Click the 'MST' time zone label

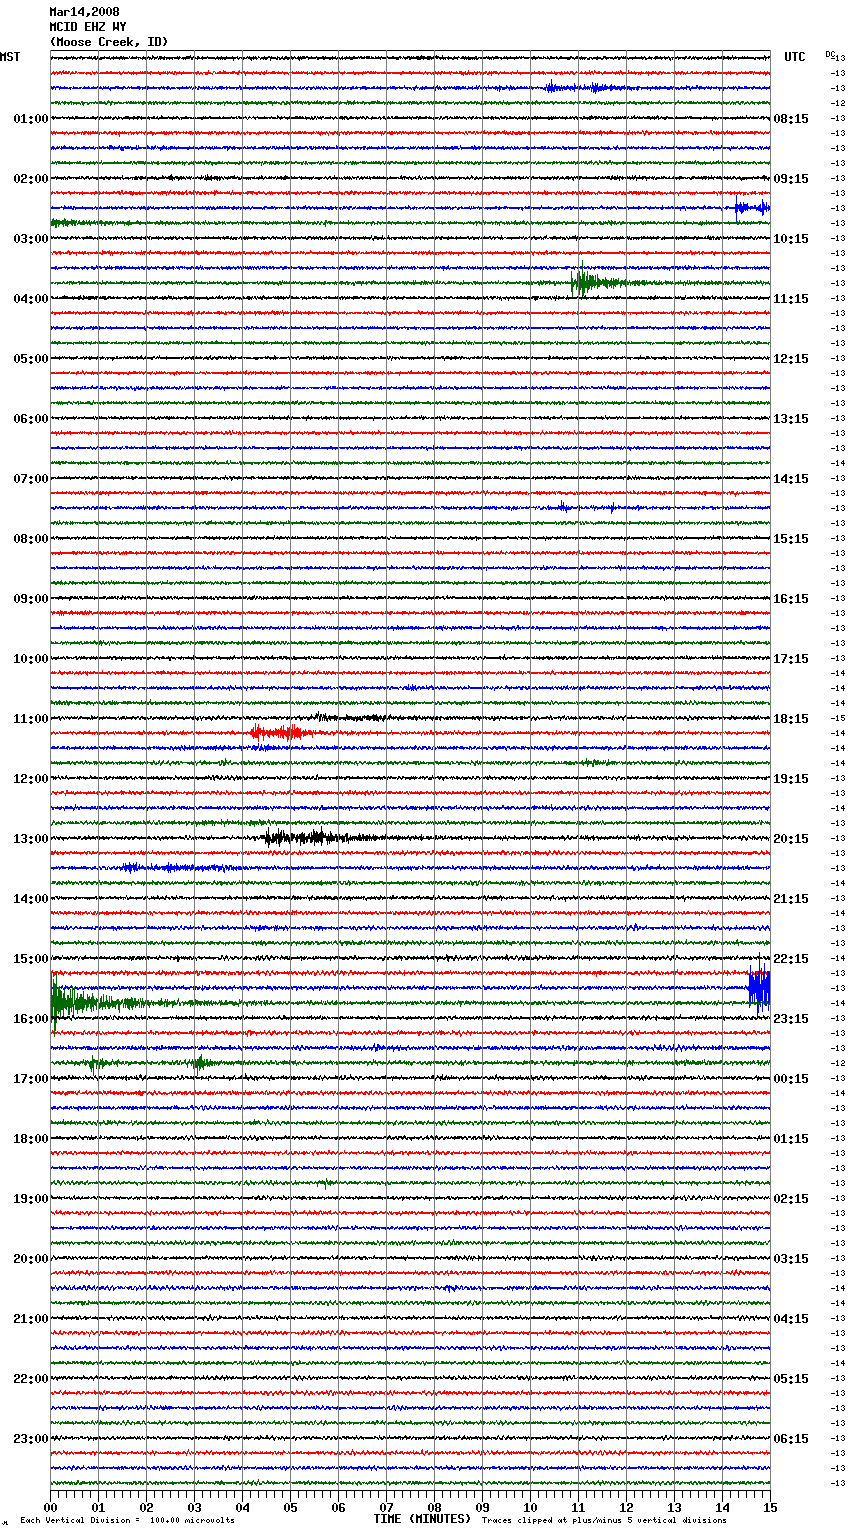(10, 57)
